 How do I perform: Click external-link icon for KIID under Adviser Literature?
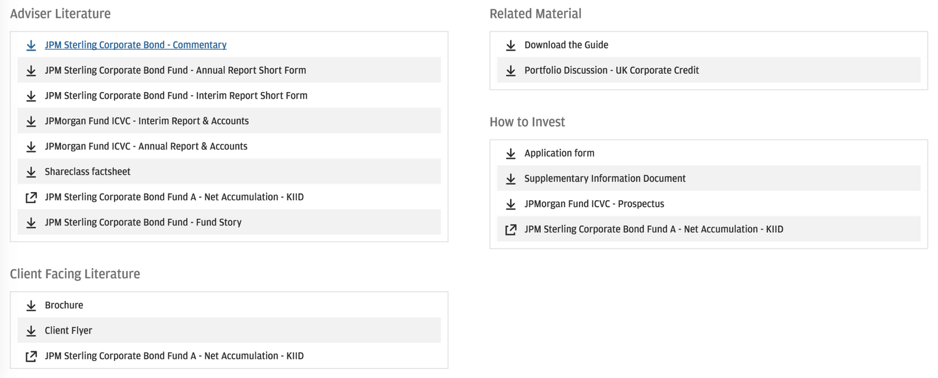point(31,197)
